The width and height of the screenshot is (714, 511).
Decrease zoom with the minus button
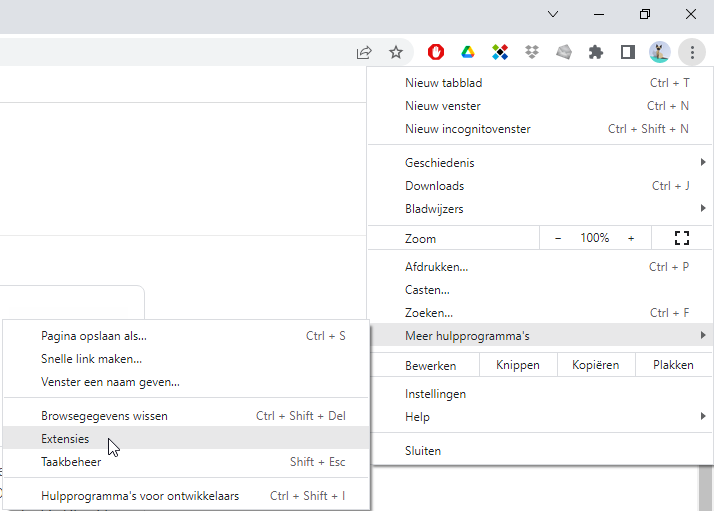point(558,238)
